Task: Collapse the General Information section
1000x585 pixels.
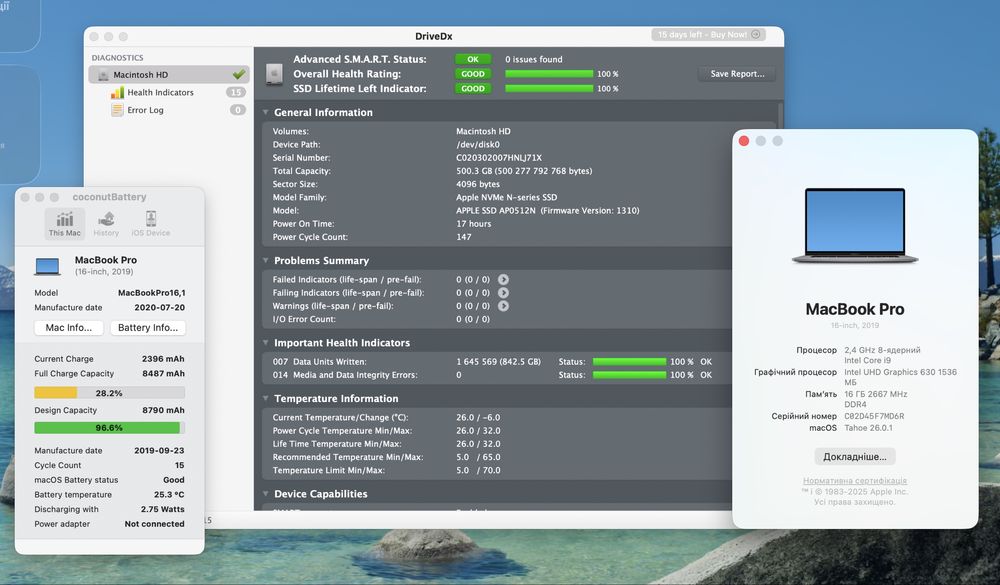Action: (x=265, y=112)
